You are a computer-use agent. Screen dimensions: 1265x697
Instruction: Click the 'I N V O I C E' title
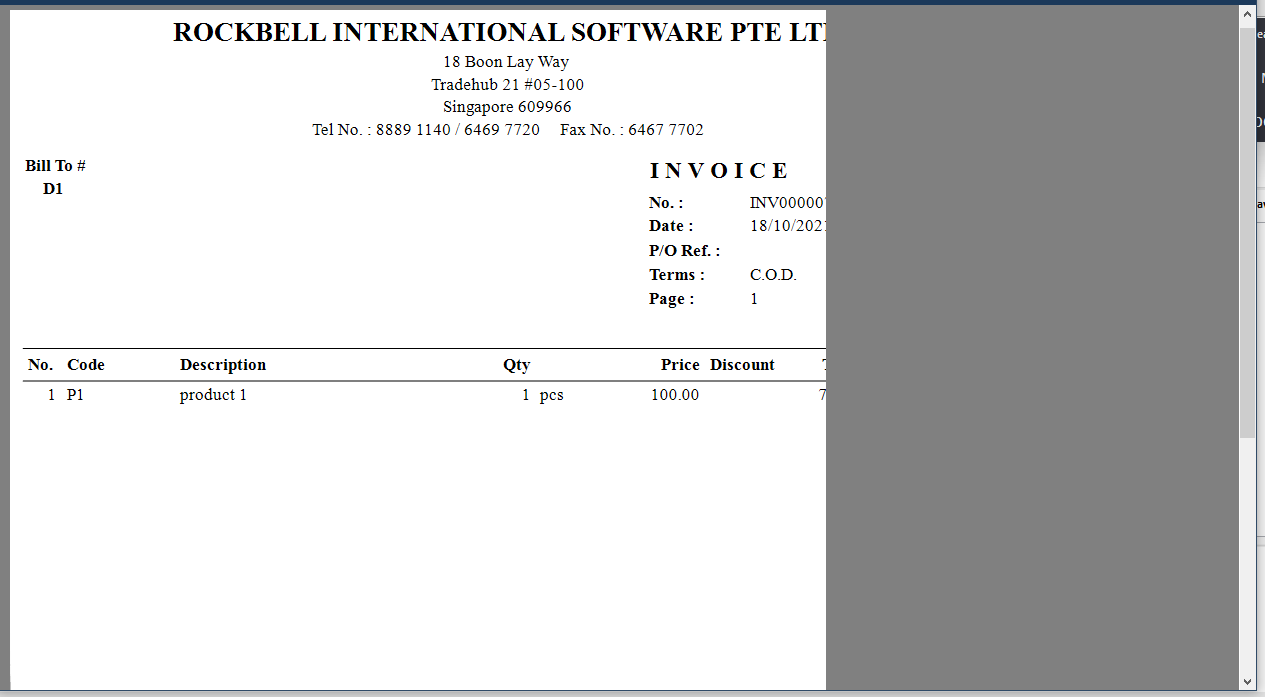pos(718,171)
